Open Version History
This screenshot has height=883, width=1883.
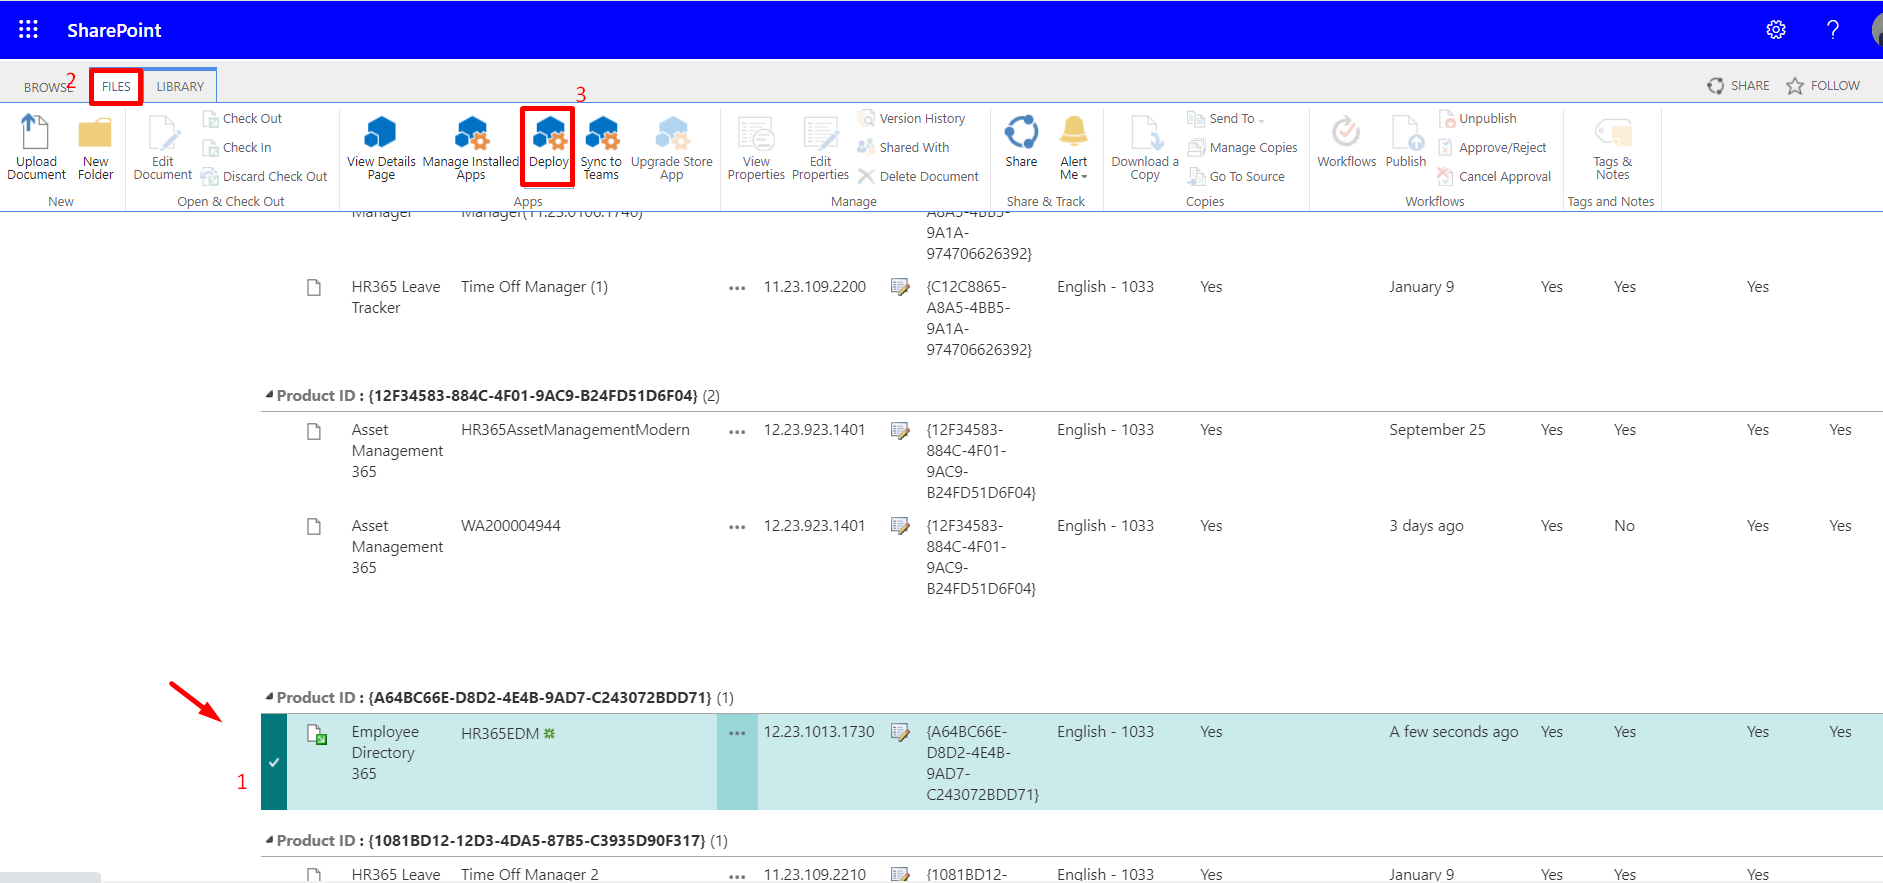click(912, 118)
